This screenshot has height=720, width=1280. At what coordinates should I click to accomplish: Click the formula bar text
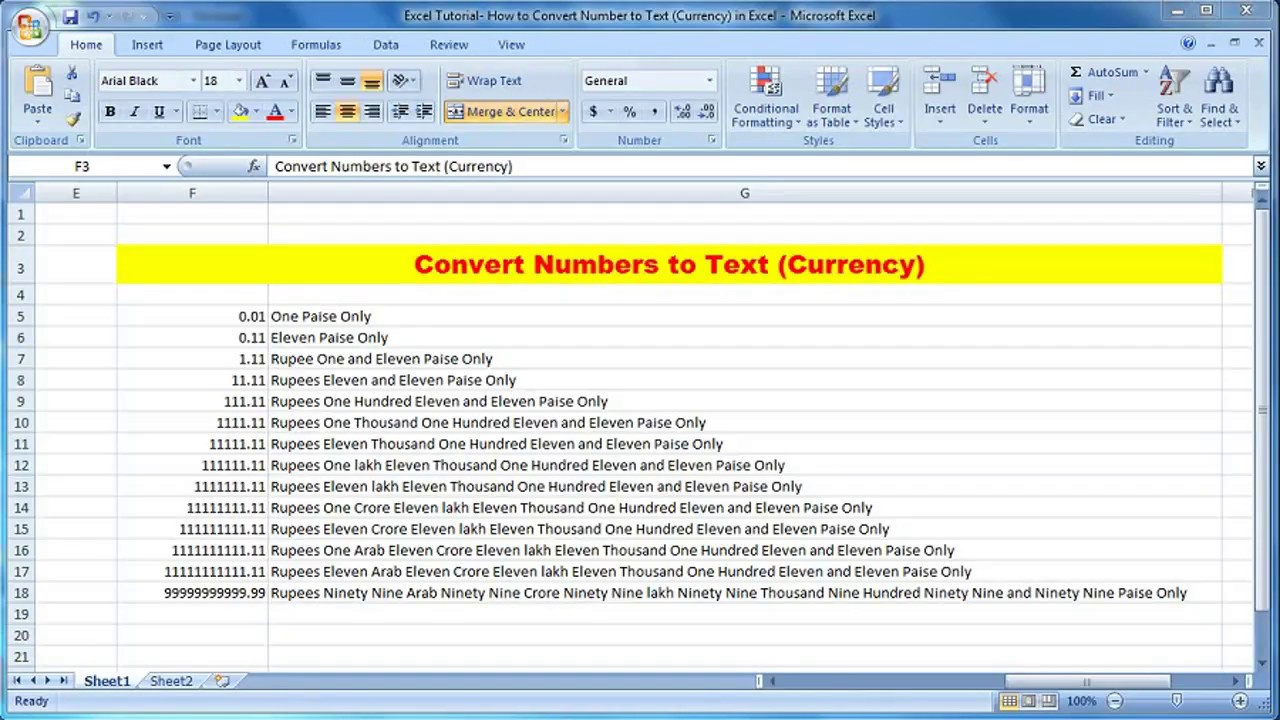coord(393,167)
